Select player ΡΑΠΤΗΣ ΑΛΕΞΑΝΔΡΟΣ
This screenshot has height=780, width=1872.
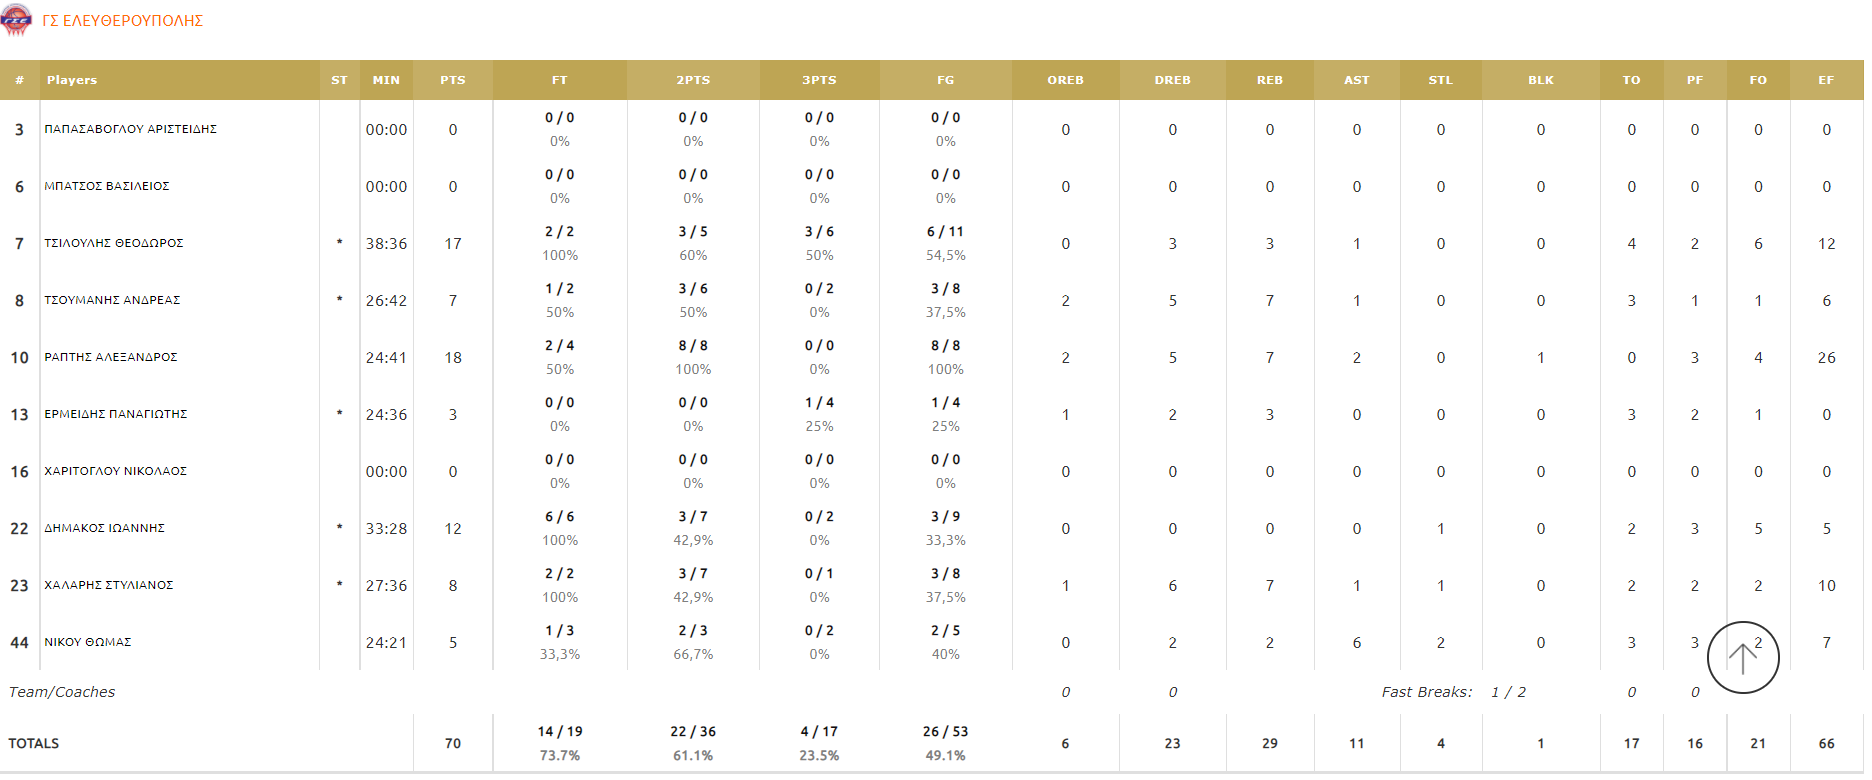[x=111, y=357]
